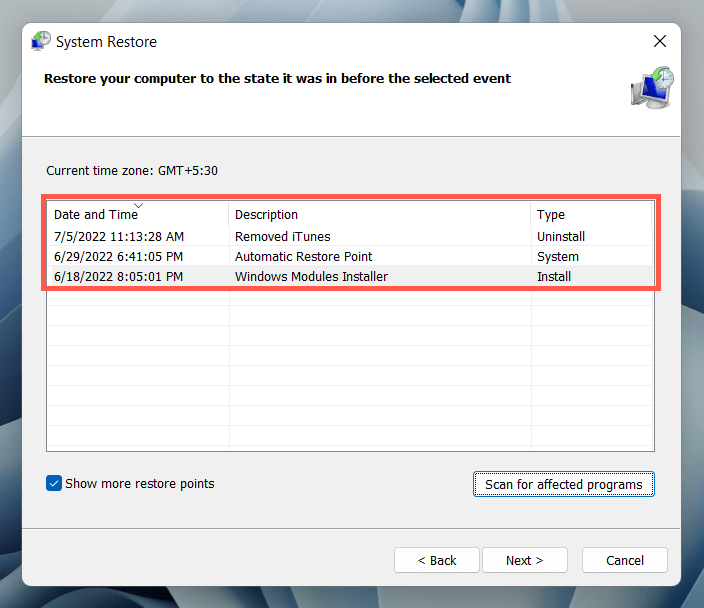This screenshot has height=608, width=704.
Task: Click the System Restore monitor clock graphic
Action: pyautogui.click(x=652, y=88)
